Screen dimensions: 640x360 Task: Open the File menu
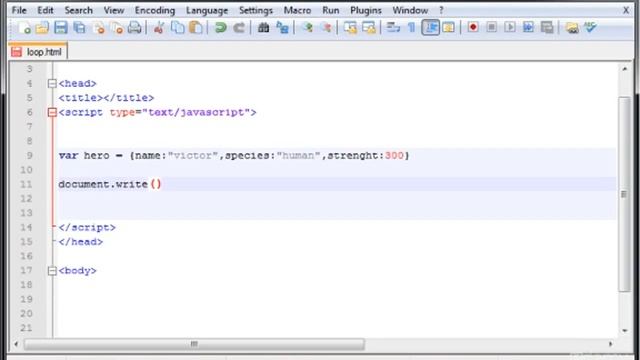point(19,10)
